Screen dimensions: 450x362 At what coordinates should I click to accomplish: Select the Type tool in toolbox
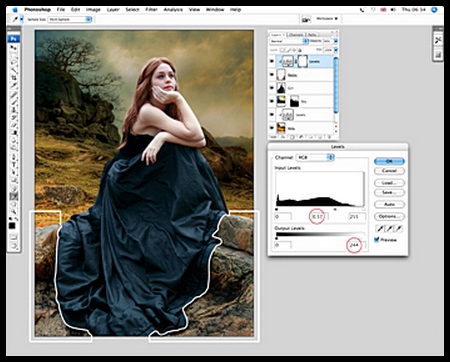14,164
